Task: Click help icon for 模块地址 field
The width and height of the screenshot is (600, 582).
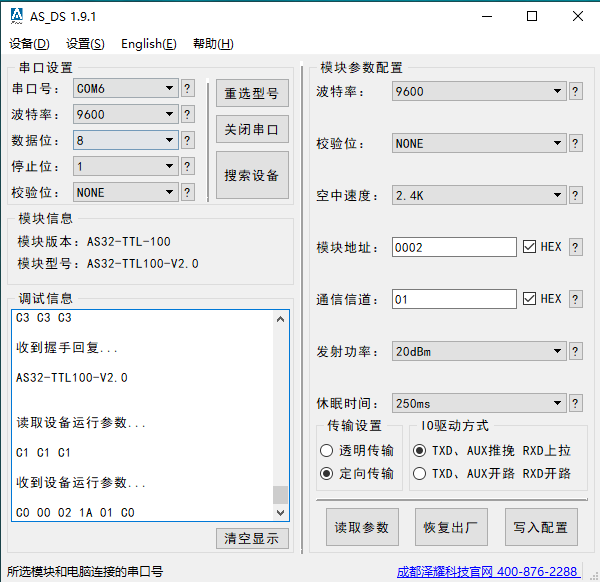Action: click(576, 247)
